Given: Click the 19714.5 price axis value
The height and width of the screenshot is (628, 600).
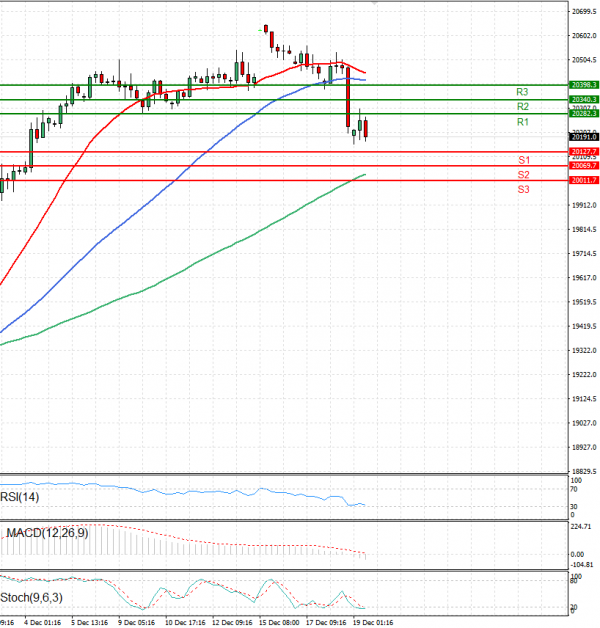Looking at the screenshot, I should (x=584, y=254).
